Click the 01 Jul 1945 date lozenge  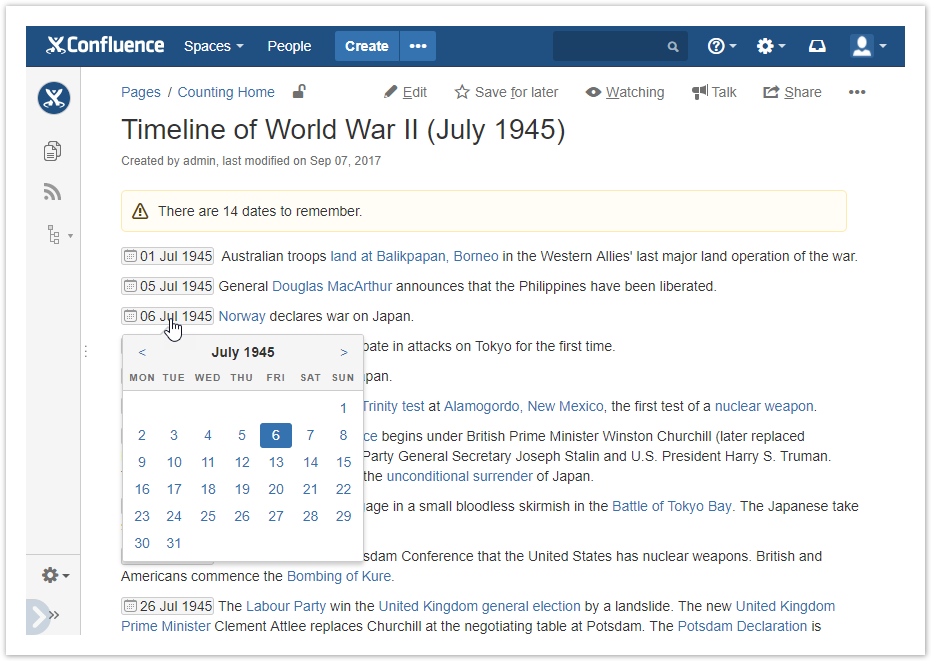167,256
